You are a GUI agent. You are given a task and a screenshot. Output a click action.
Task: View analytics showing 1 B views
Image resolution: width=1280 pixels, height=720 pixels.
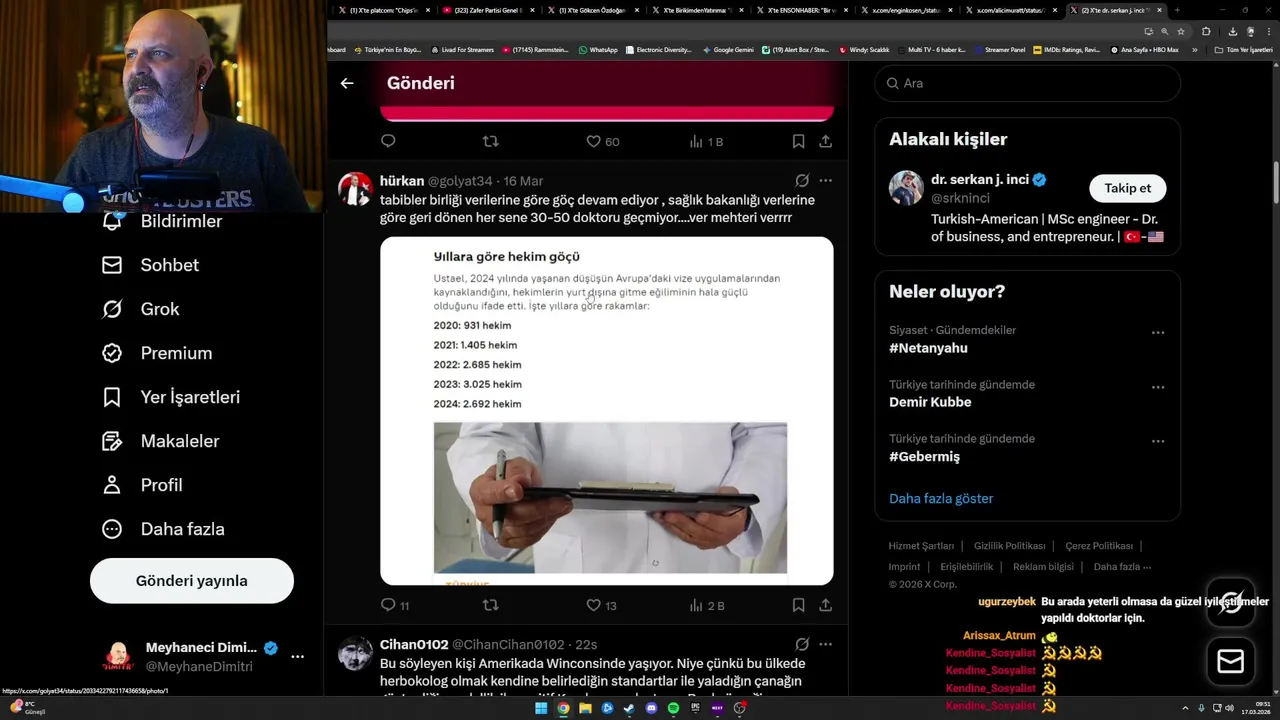click(706, 142)
